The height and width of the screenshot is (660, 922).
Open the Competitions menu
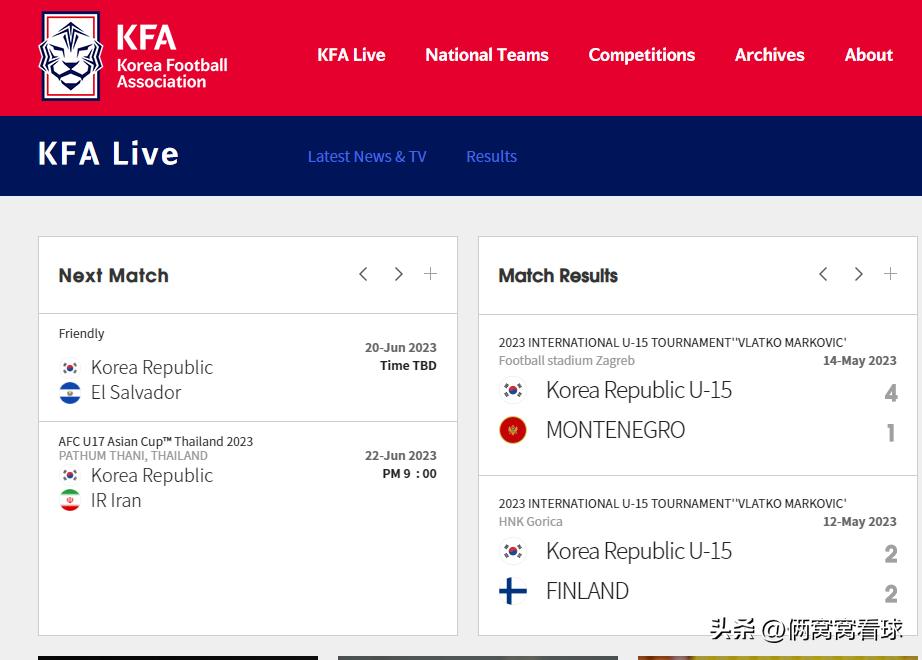coord(641,55)
